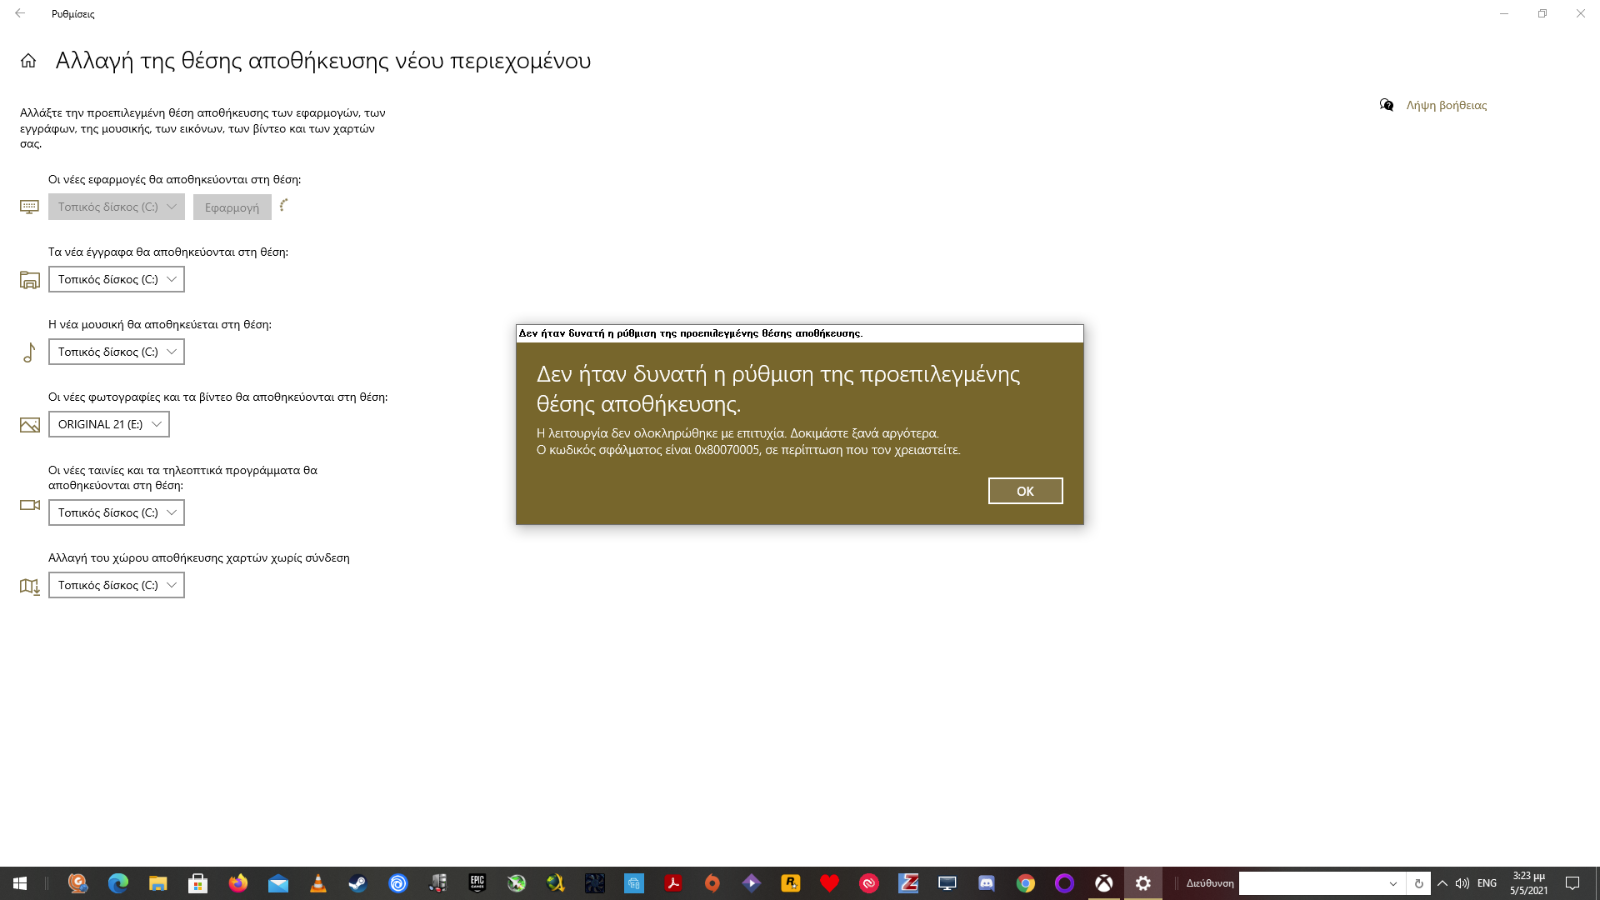Viewport: 1600px width, 900px height.
Task: Click the photos picture icon
Action: click(30, 425)
